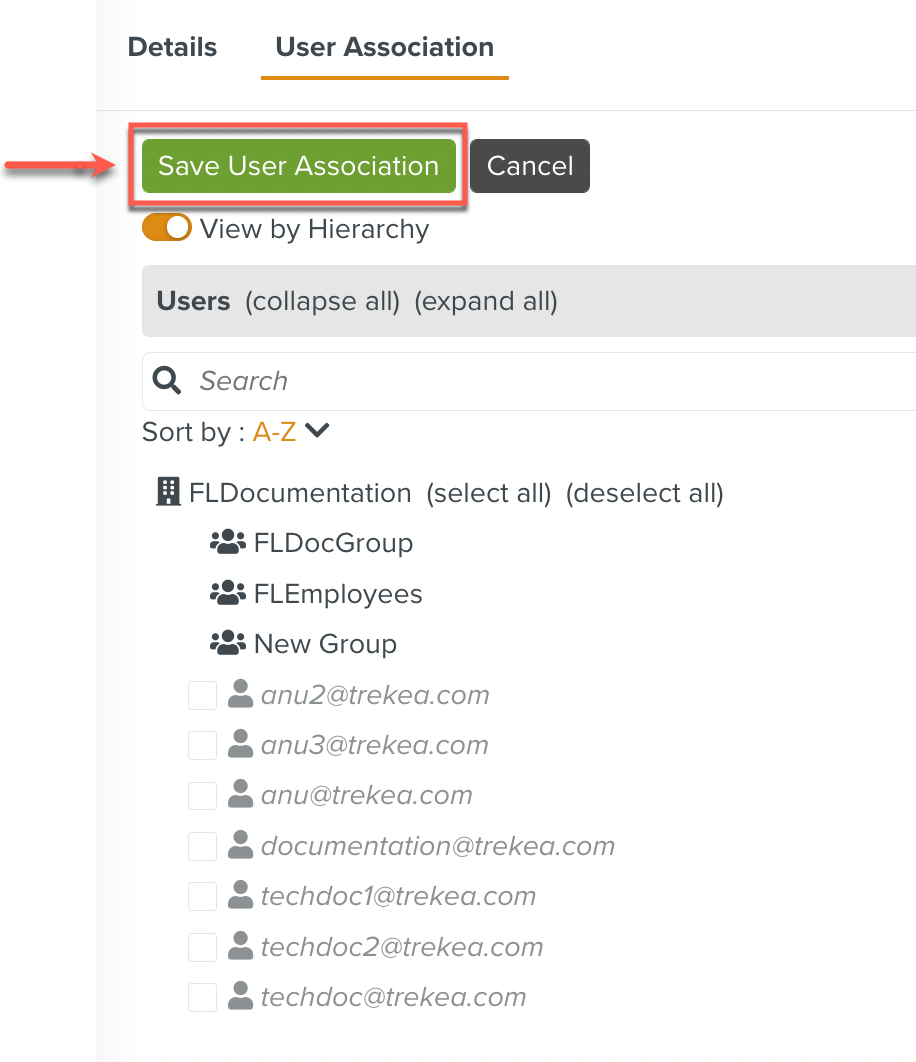This screenshot has height=1062, width=916.
Task: Check the box for anu3@trekea.com
Action: click(202, 746)
